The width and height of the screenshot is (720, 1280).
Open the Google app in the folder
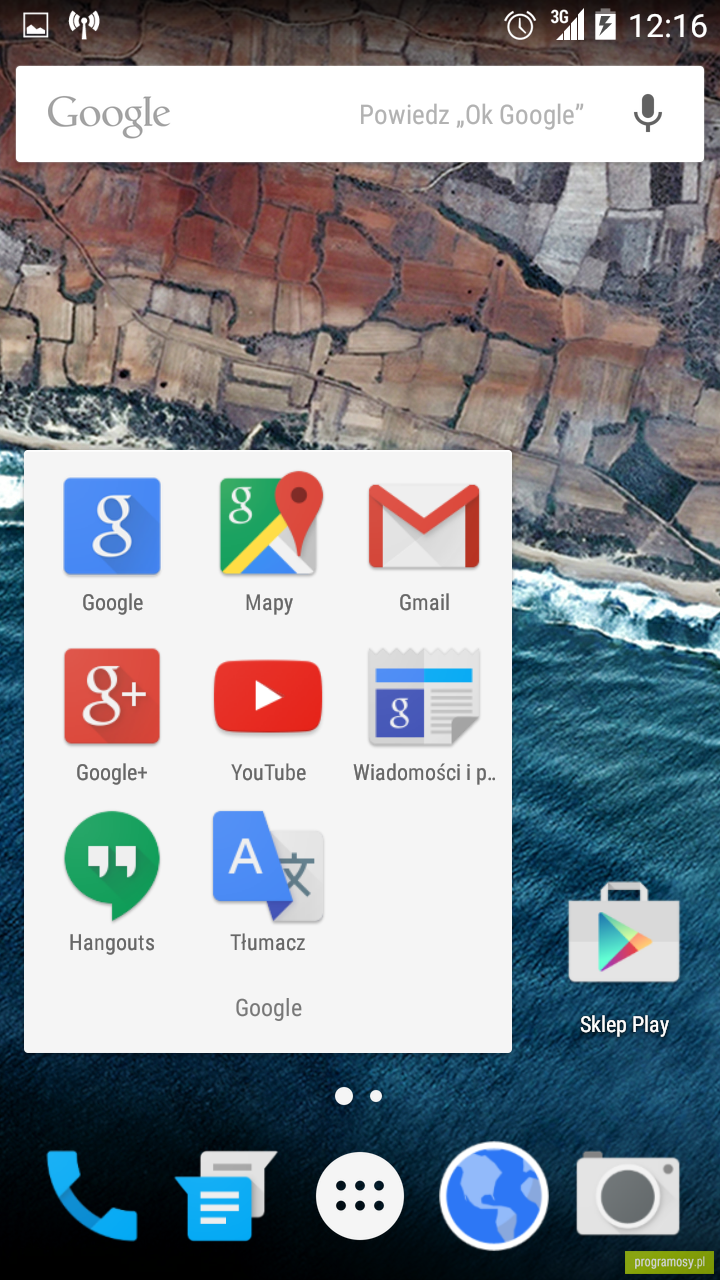112,527
